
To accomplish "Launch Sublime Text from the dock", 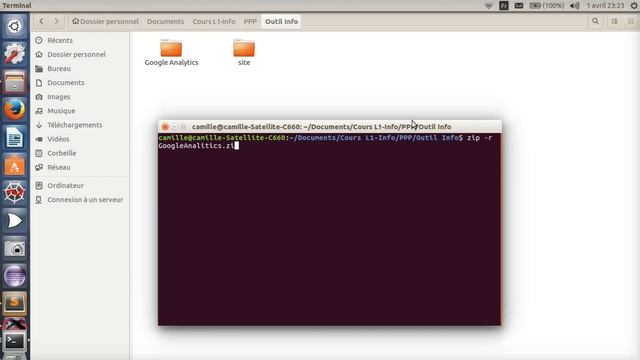I will 14,303.
